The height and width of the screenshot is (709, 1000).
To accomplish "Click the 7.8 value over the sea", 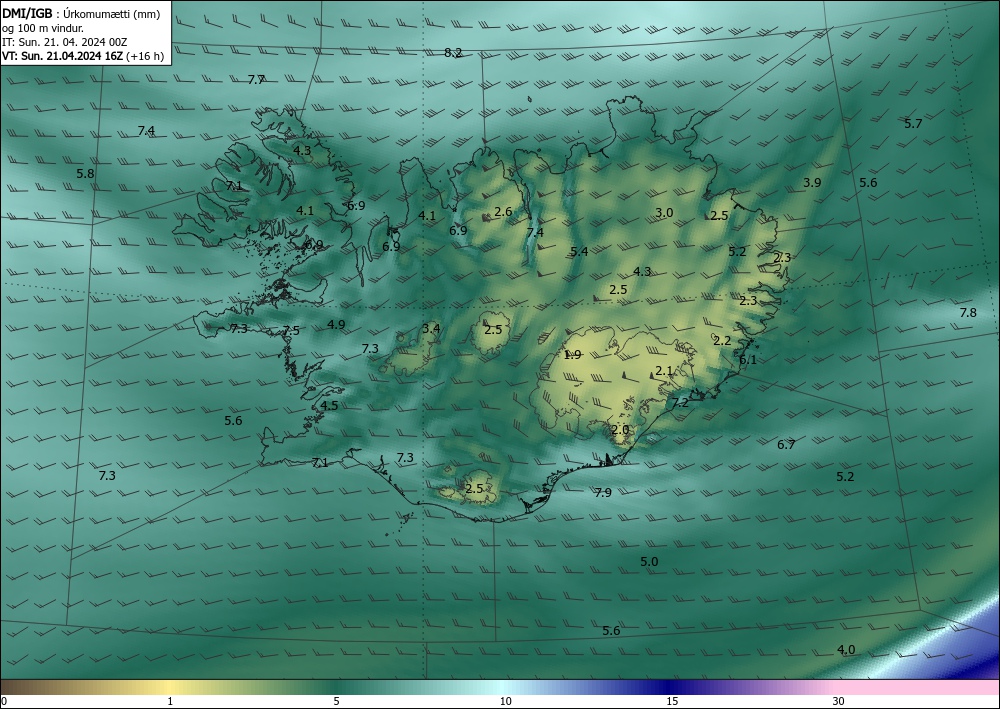I will coord(968,312).
